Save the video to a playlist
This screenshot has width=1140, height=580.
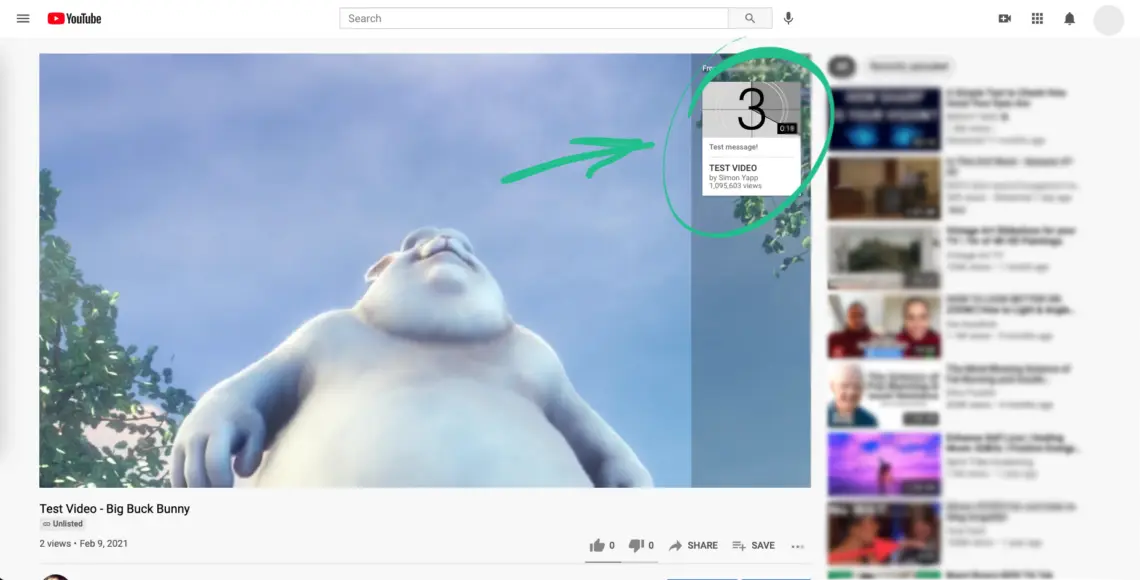753,545
